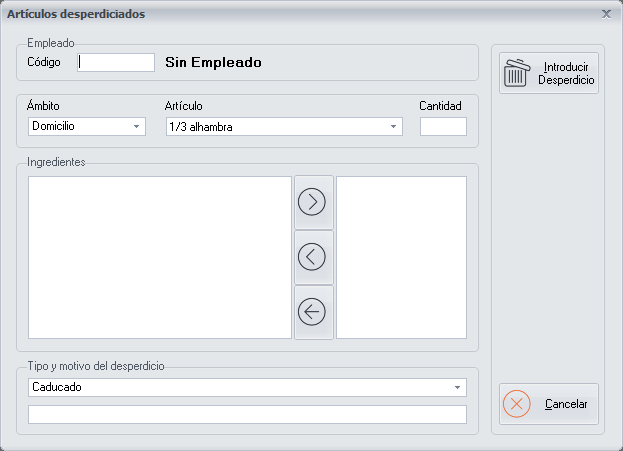Click the trash can icon
The height and width of the screenshot is (451, 623).
(x=516, y=74)
